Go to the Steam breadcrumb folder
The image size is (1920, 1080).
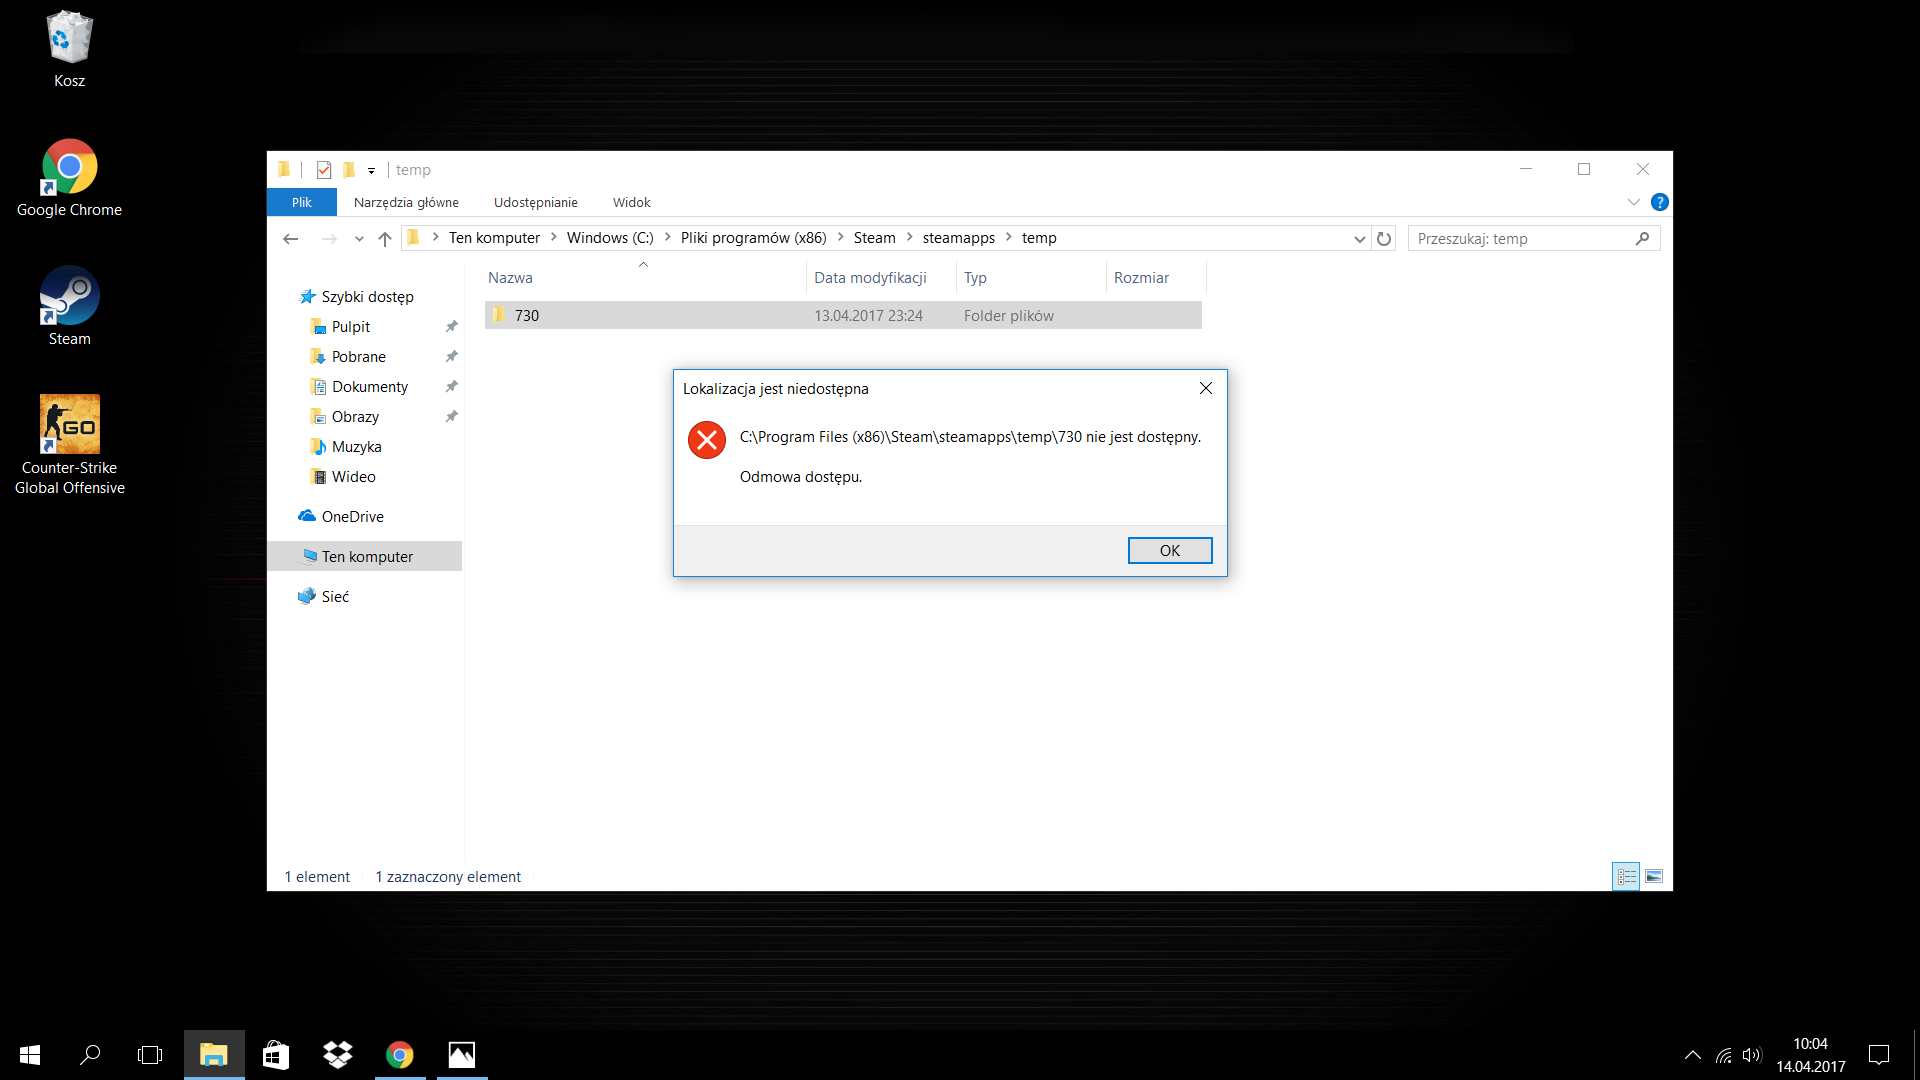click(875, 238)
